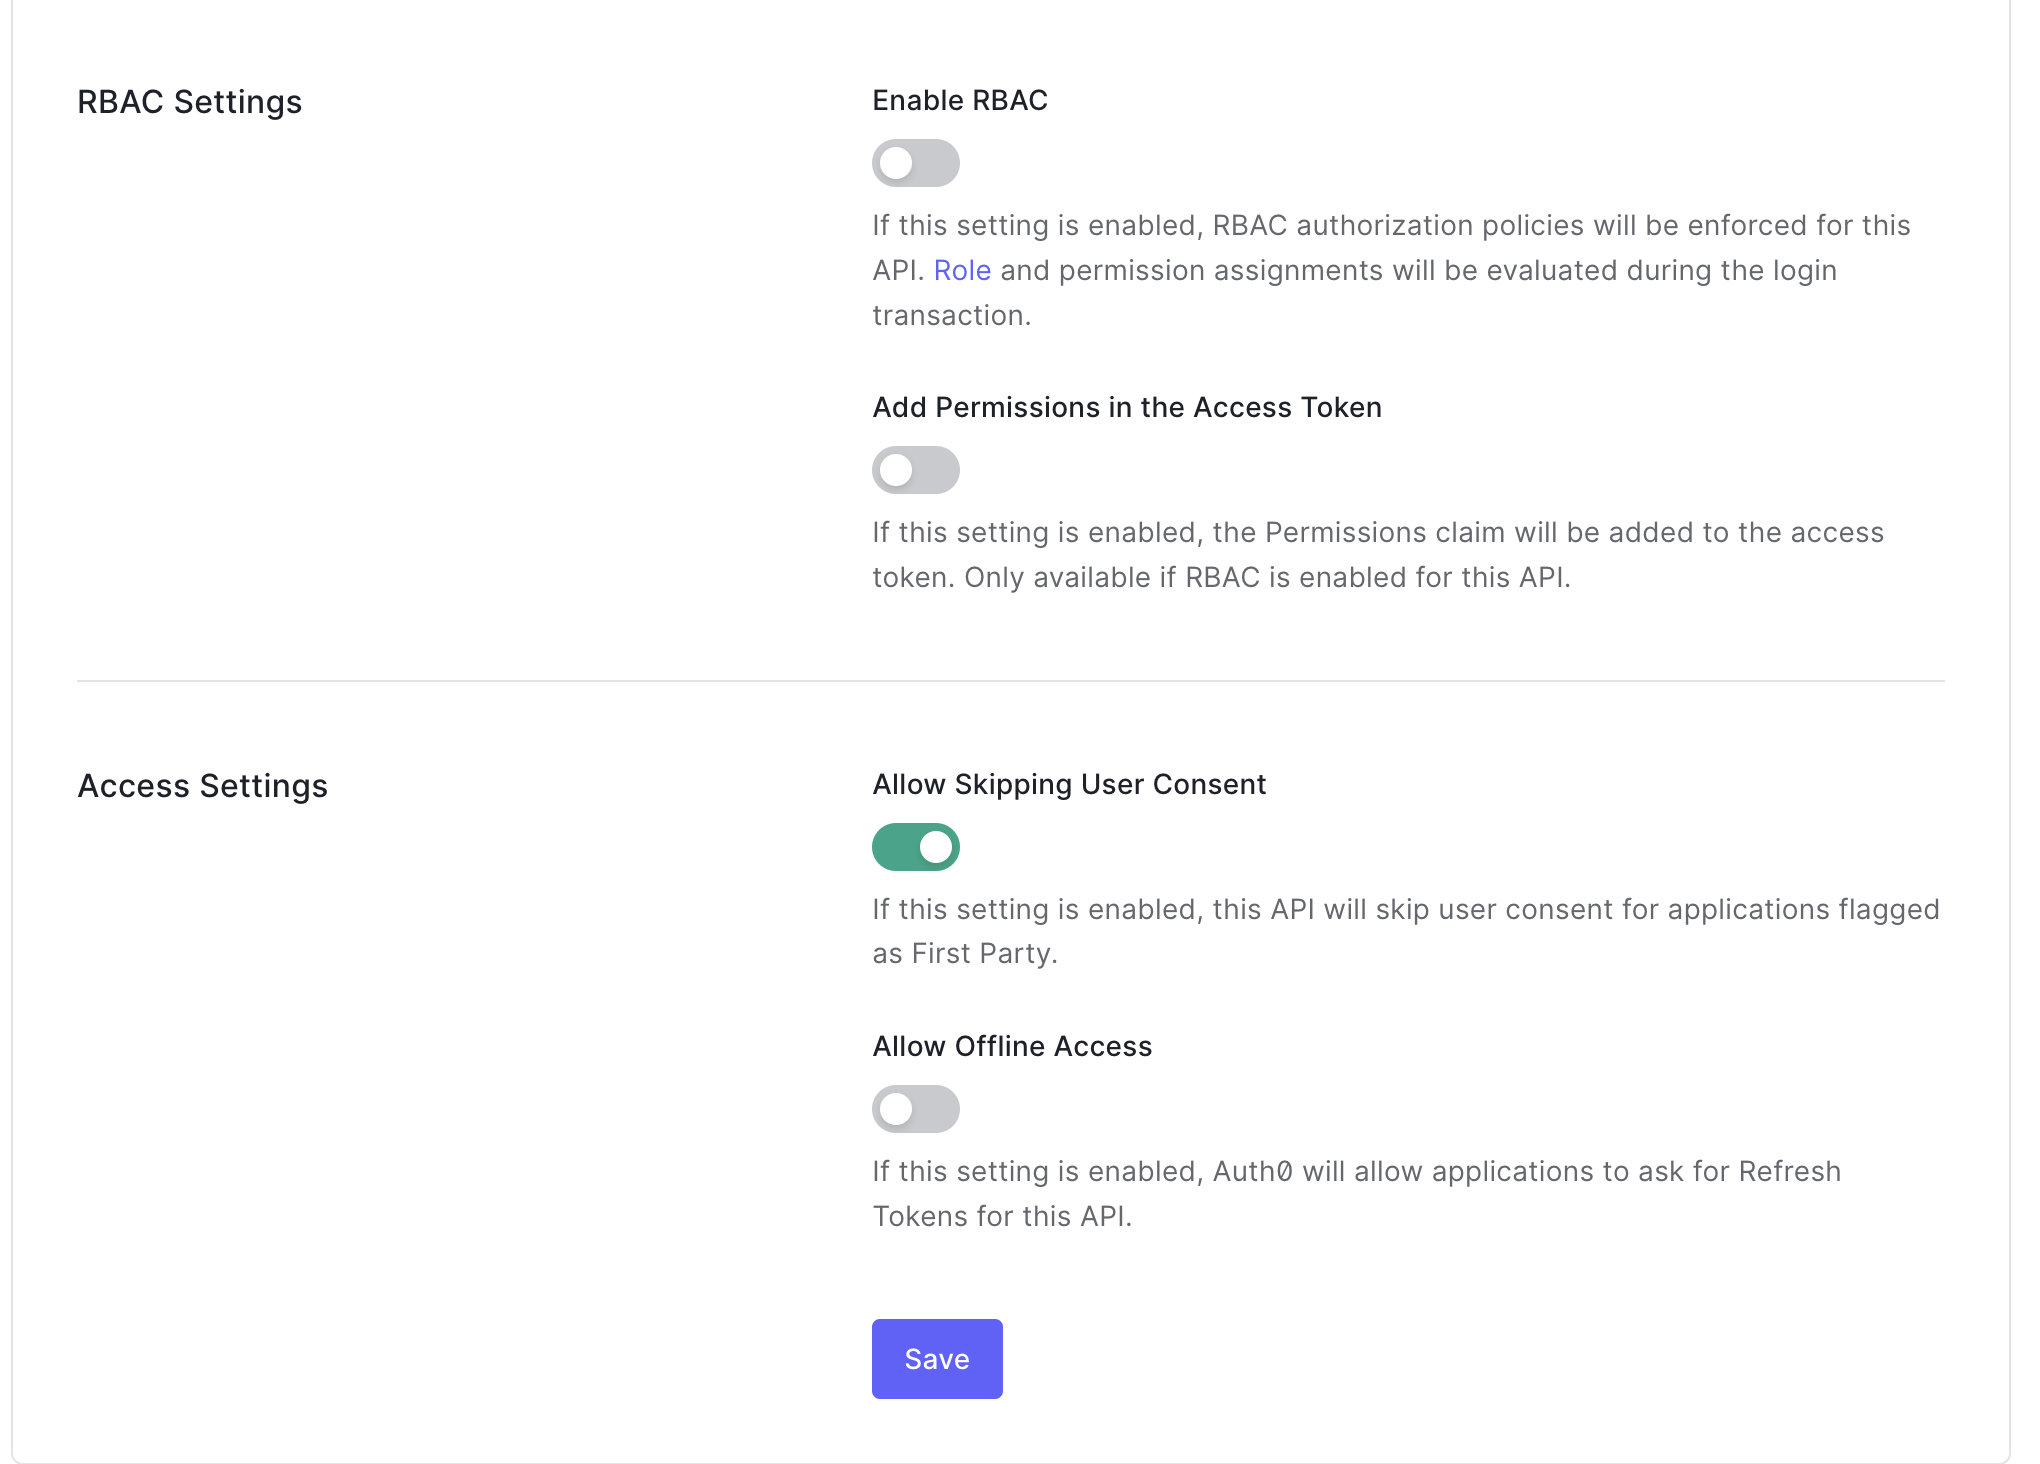
Task: Click the Enable RBAC label
Action: point(959,100)
